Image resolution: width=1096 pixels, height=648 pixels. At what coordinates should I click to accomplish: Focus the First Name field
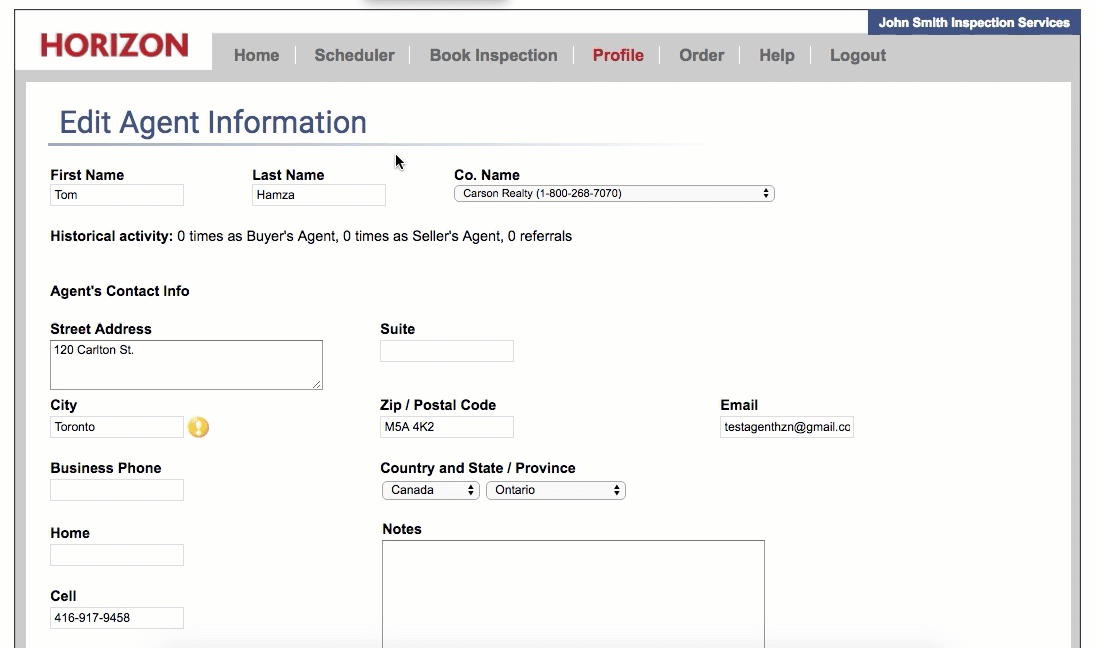[117, 195]
